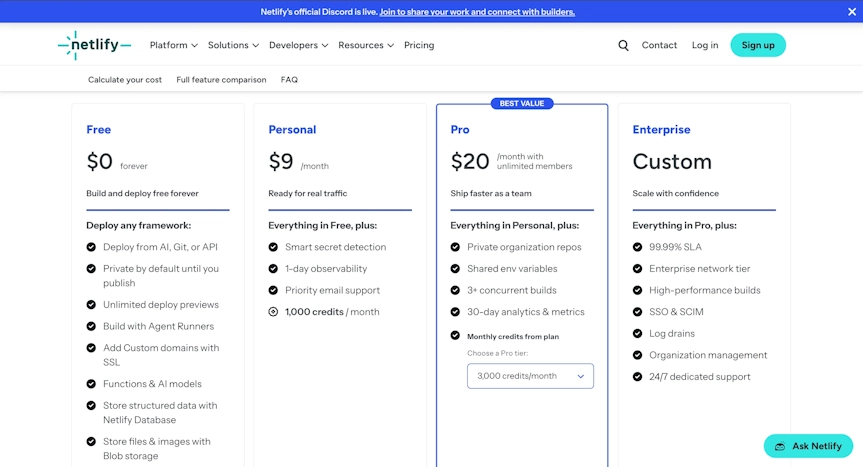Click checkmark beside Shared env variables
The width and height of the screenshot is (863, 467).
coord(455,268)
